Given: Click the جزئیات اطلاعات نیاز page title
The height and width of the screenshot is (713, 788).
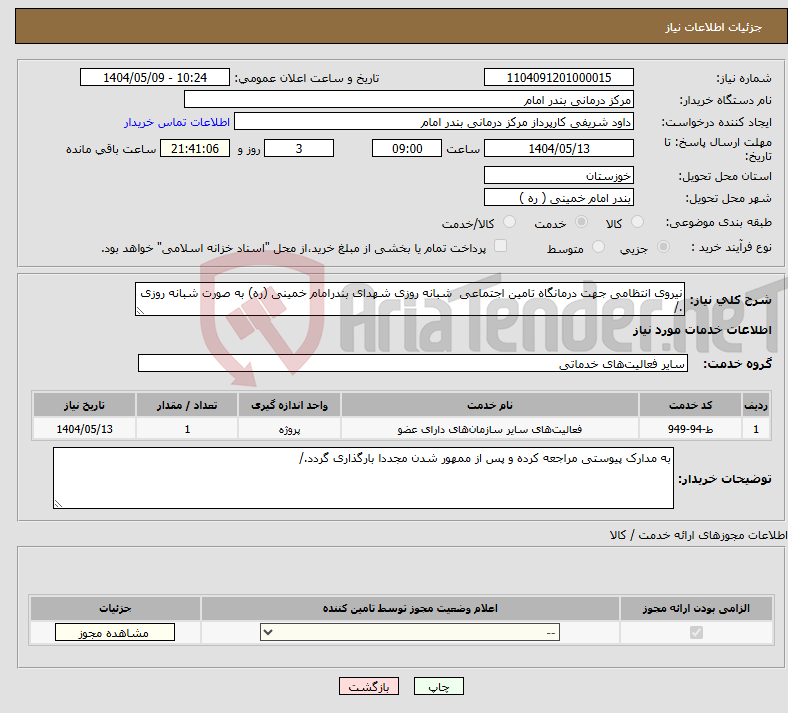Looking at the screenshot, I should 714,27.
